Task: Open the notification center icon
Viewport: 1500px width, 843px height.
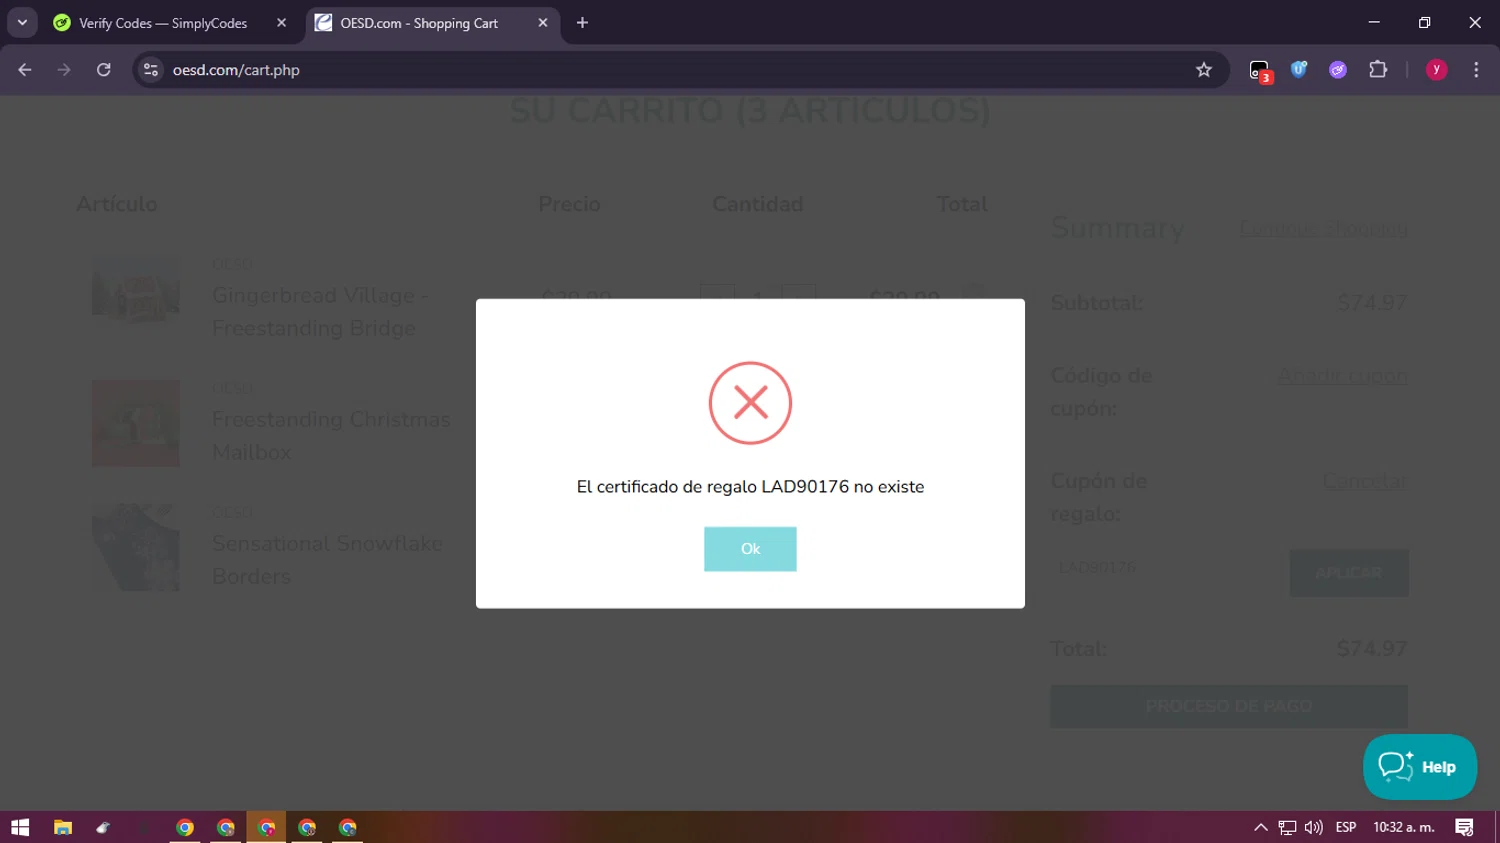Action: click(1464, 827)
